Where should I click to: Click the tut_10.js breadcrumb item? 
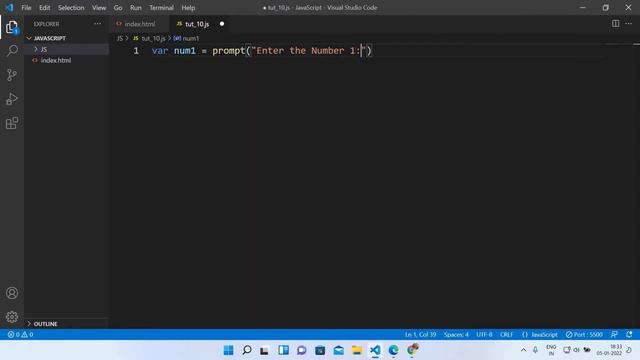[153, 38]
